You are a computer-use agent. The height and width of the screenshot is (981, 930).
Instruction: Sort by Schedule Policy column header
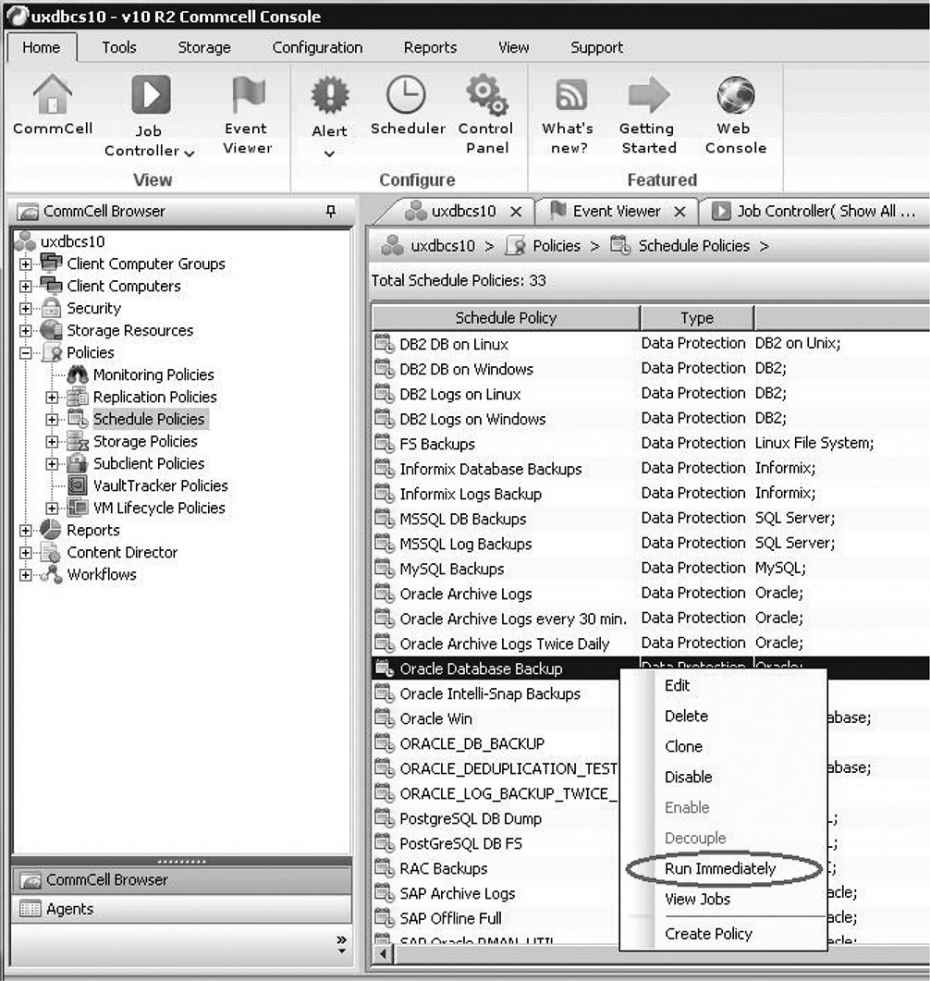(506, 318)
